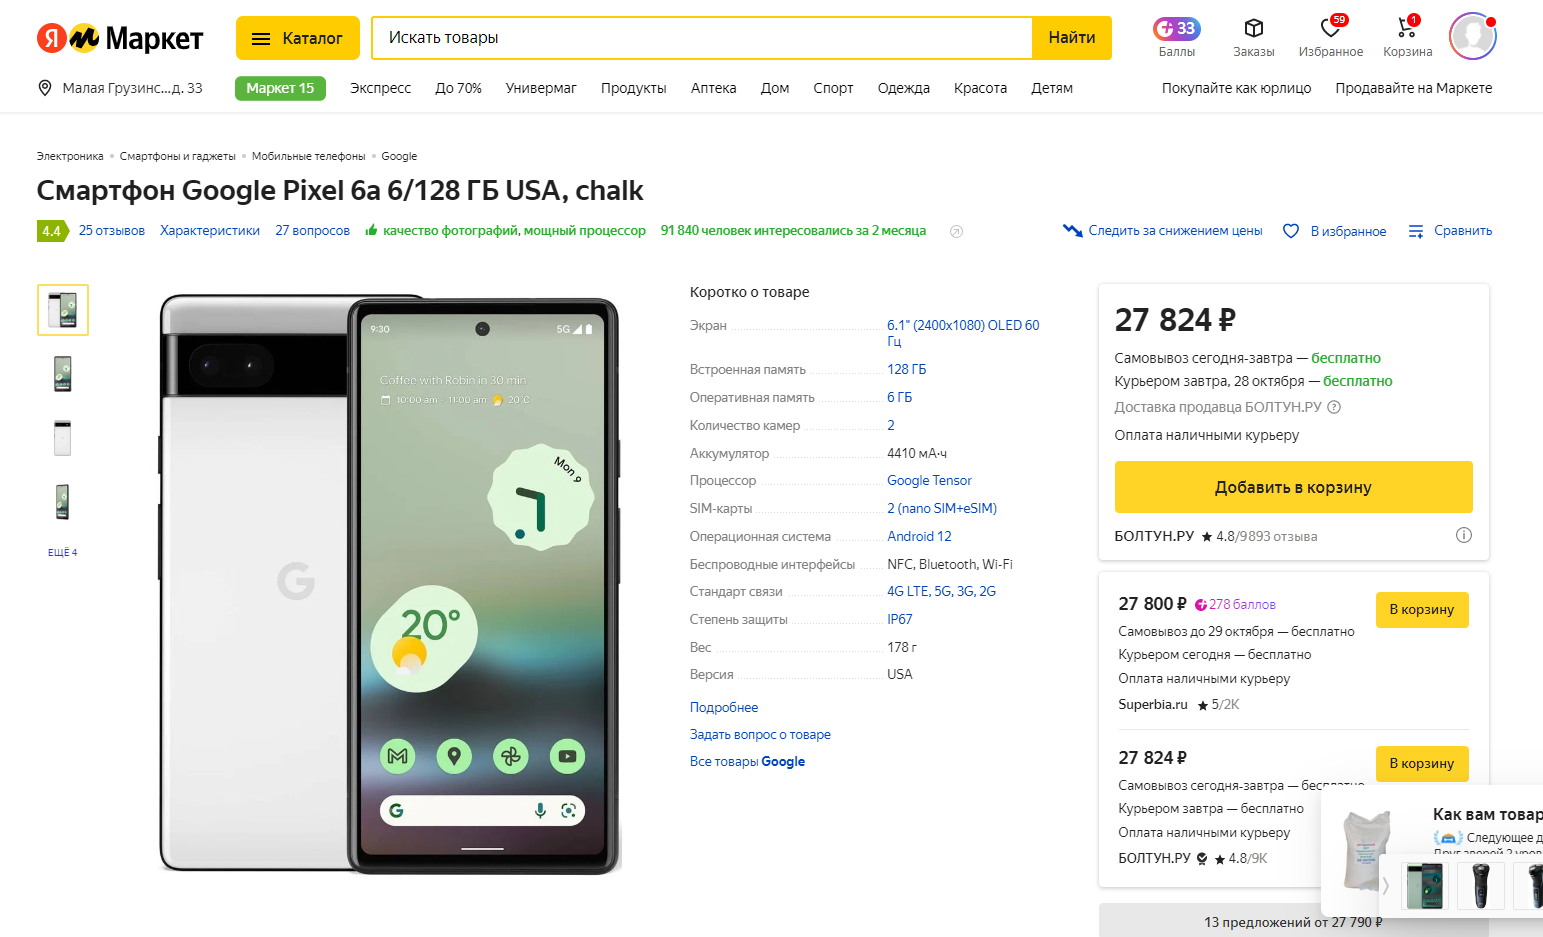1543x937 pixels.
Task: Click the user profile avatar
Action: tap(1472, 37)
